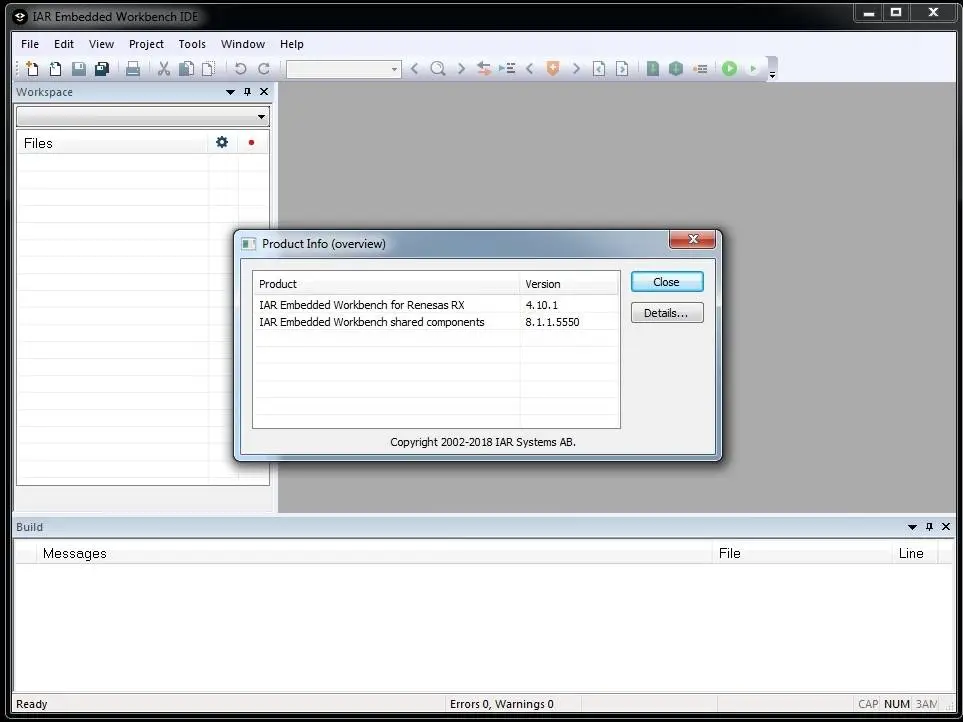Screen dimensions: 963x722
Task: Click the Line column header in Build
Action: [914, 553]
